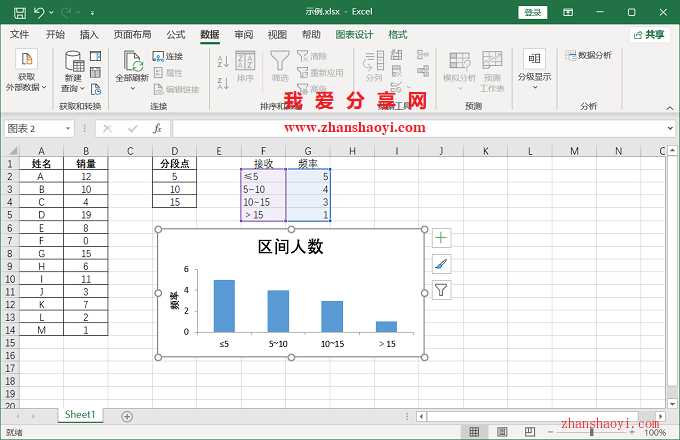Click Chart Elements plus button
The width and height of the screenshot is (680, 440).
441,238
